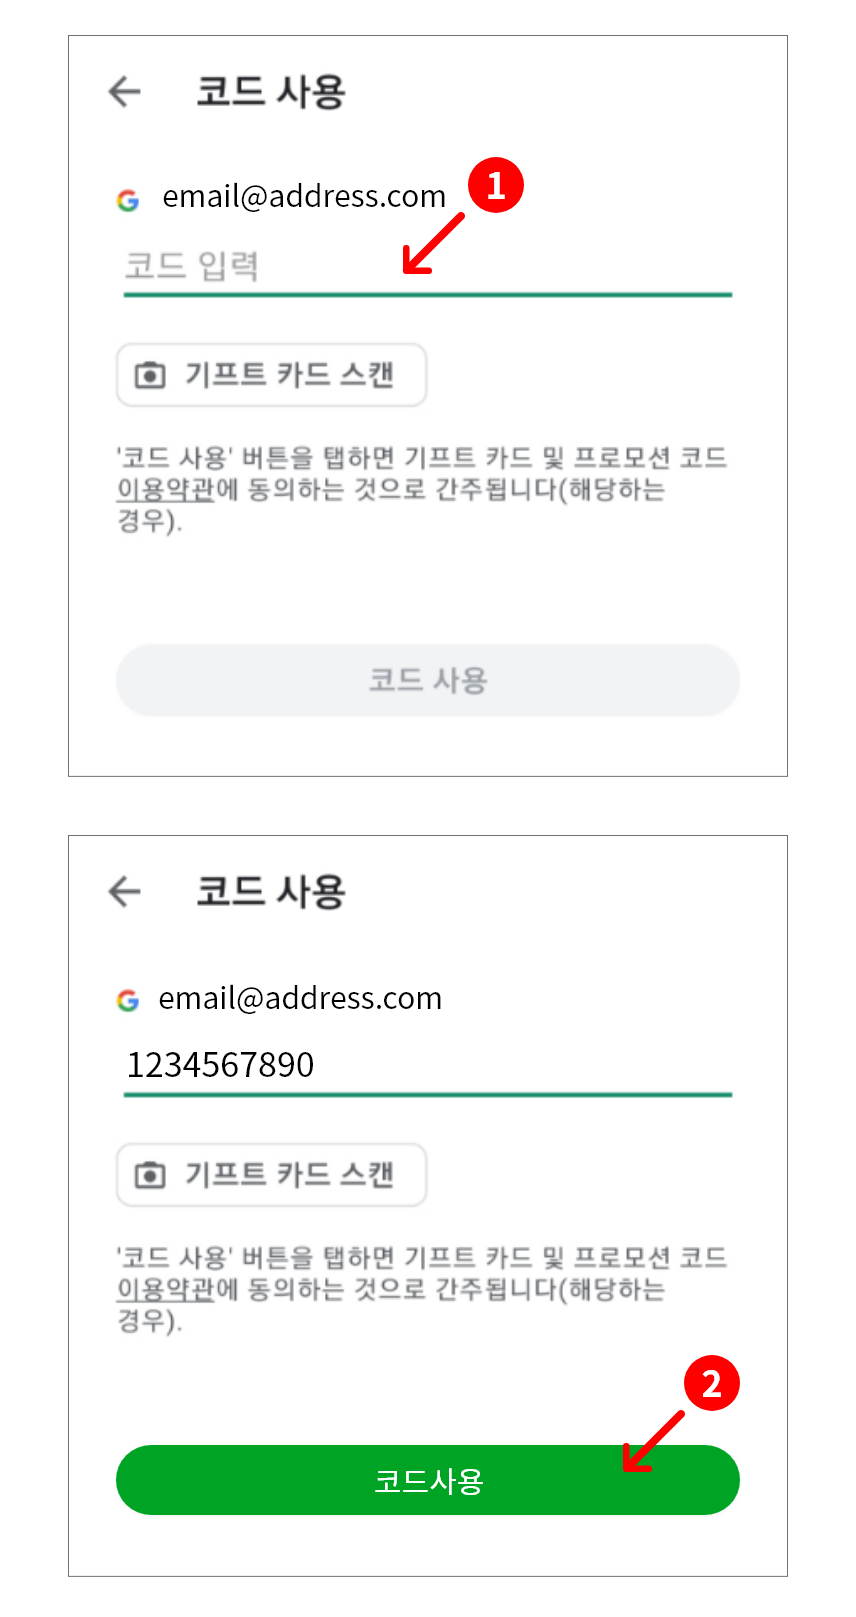Click the 코드 사용 title in the filled-code screen
The height and width of the screenshot is (1617, 856).
pos(270,891)
